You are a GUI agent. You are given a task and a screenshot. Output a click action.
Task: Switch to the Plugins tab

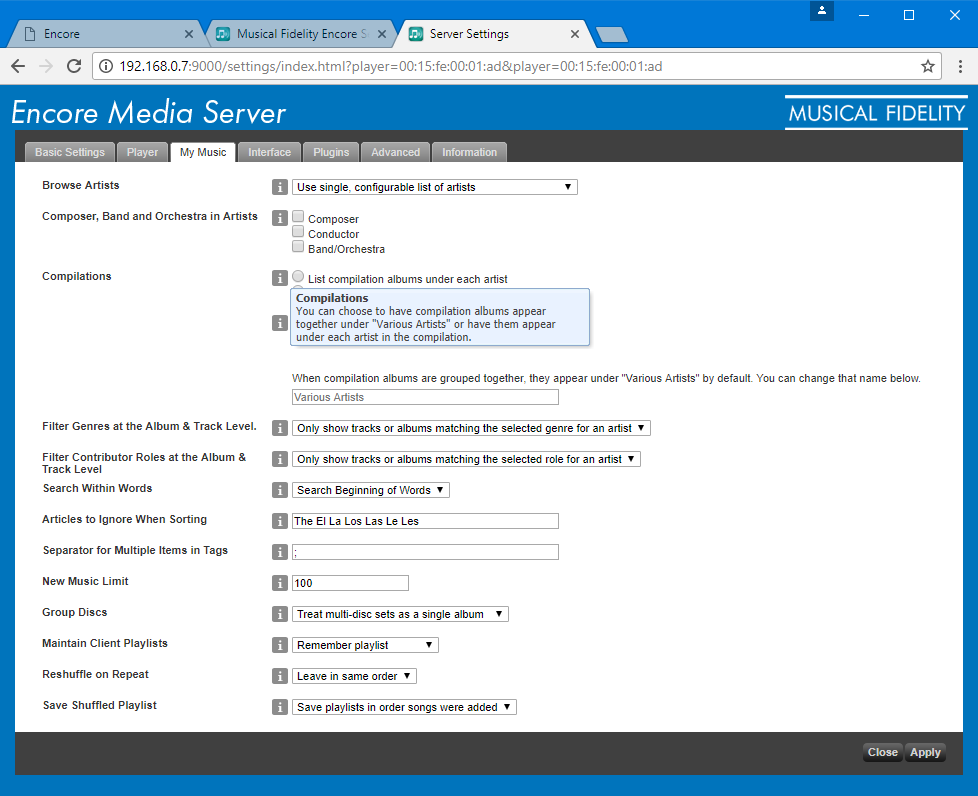coord(331,152)
